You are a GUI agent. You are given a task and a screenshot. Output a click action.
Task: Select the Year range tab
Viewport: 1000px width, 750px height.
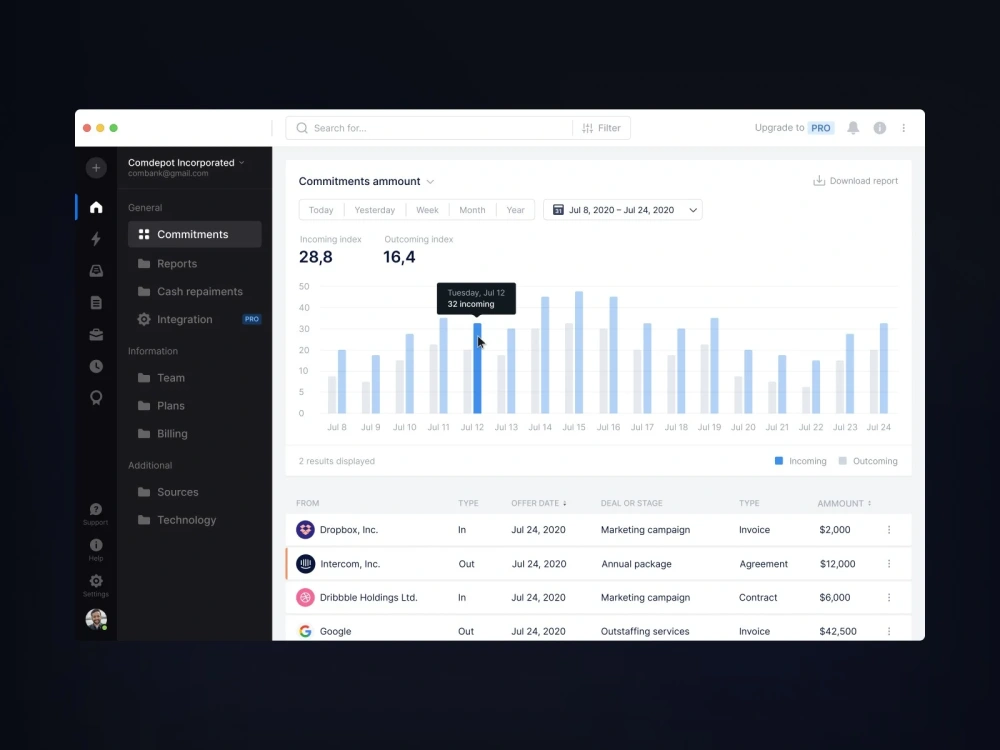pos(515,210)
